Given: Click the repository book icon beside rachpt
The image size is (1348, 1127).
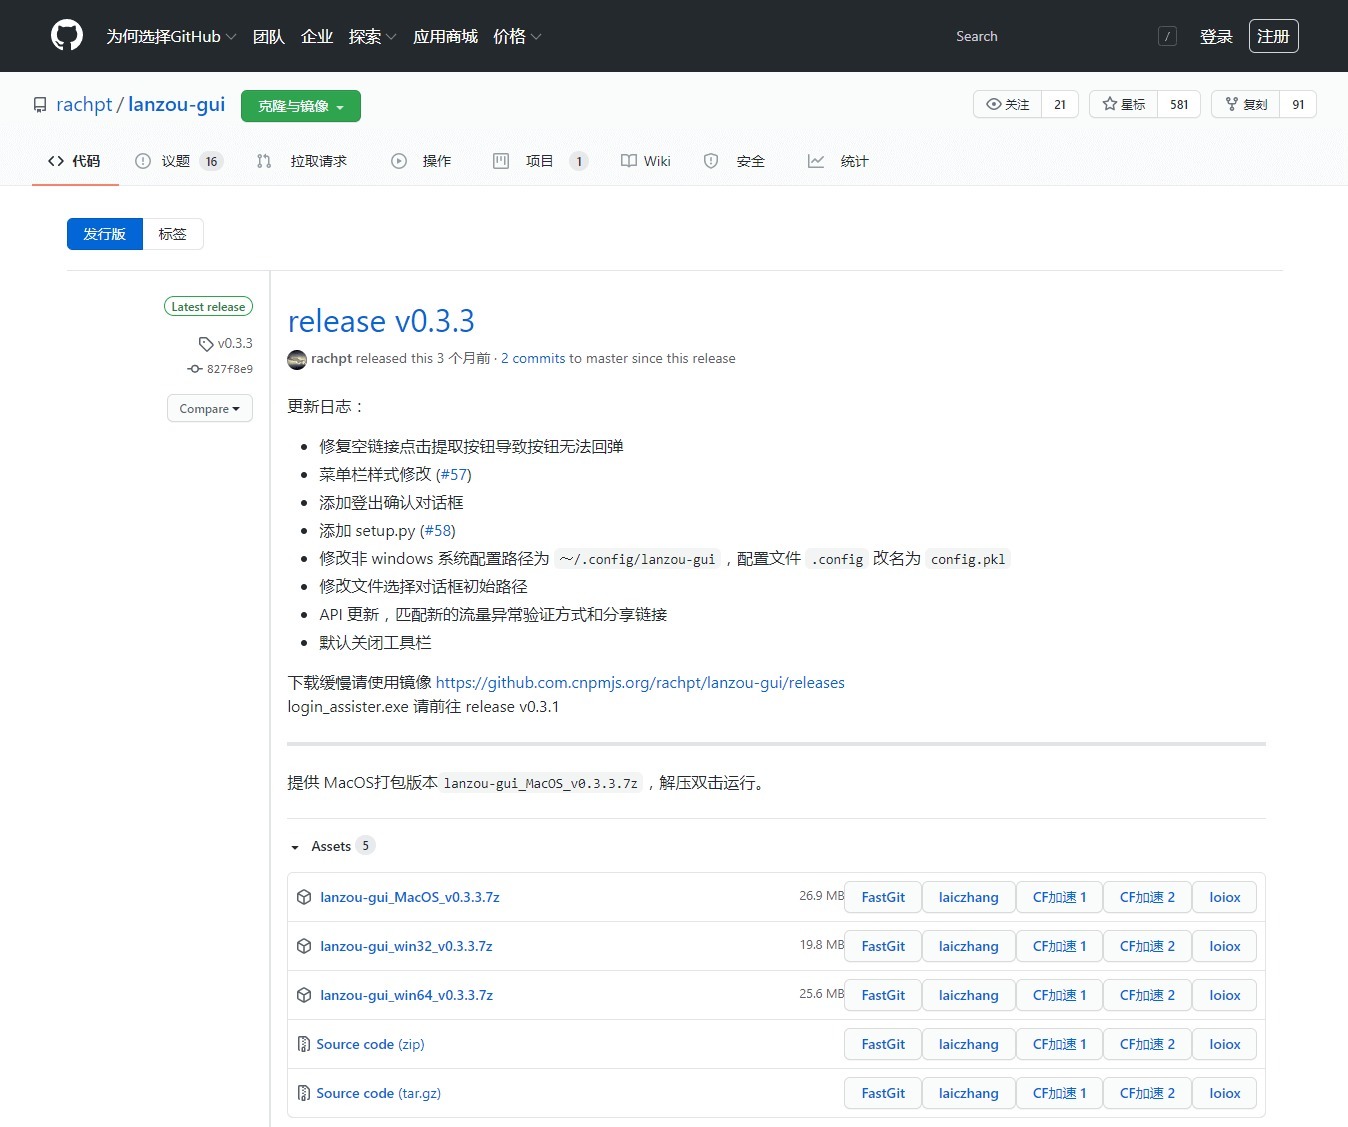Looking at the screenshot, I should (x=40, y=105).
